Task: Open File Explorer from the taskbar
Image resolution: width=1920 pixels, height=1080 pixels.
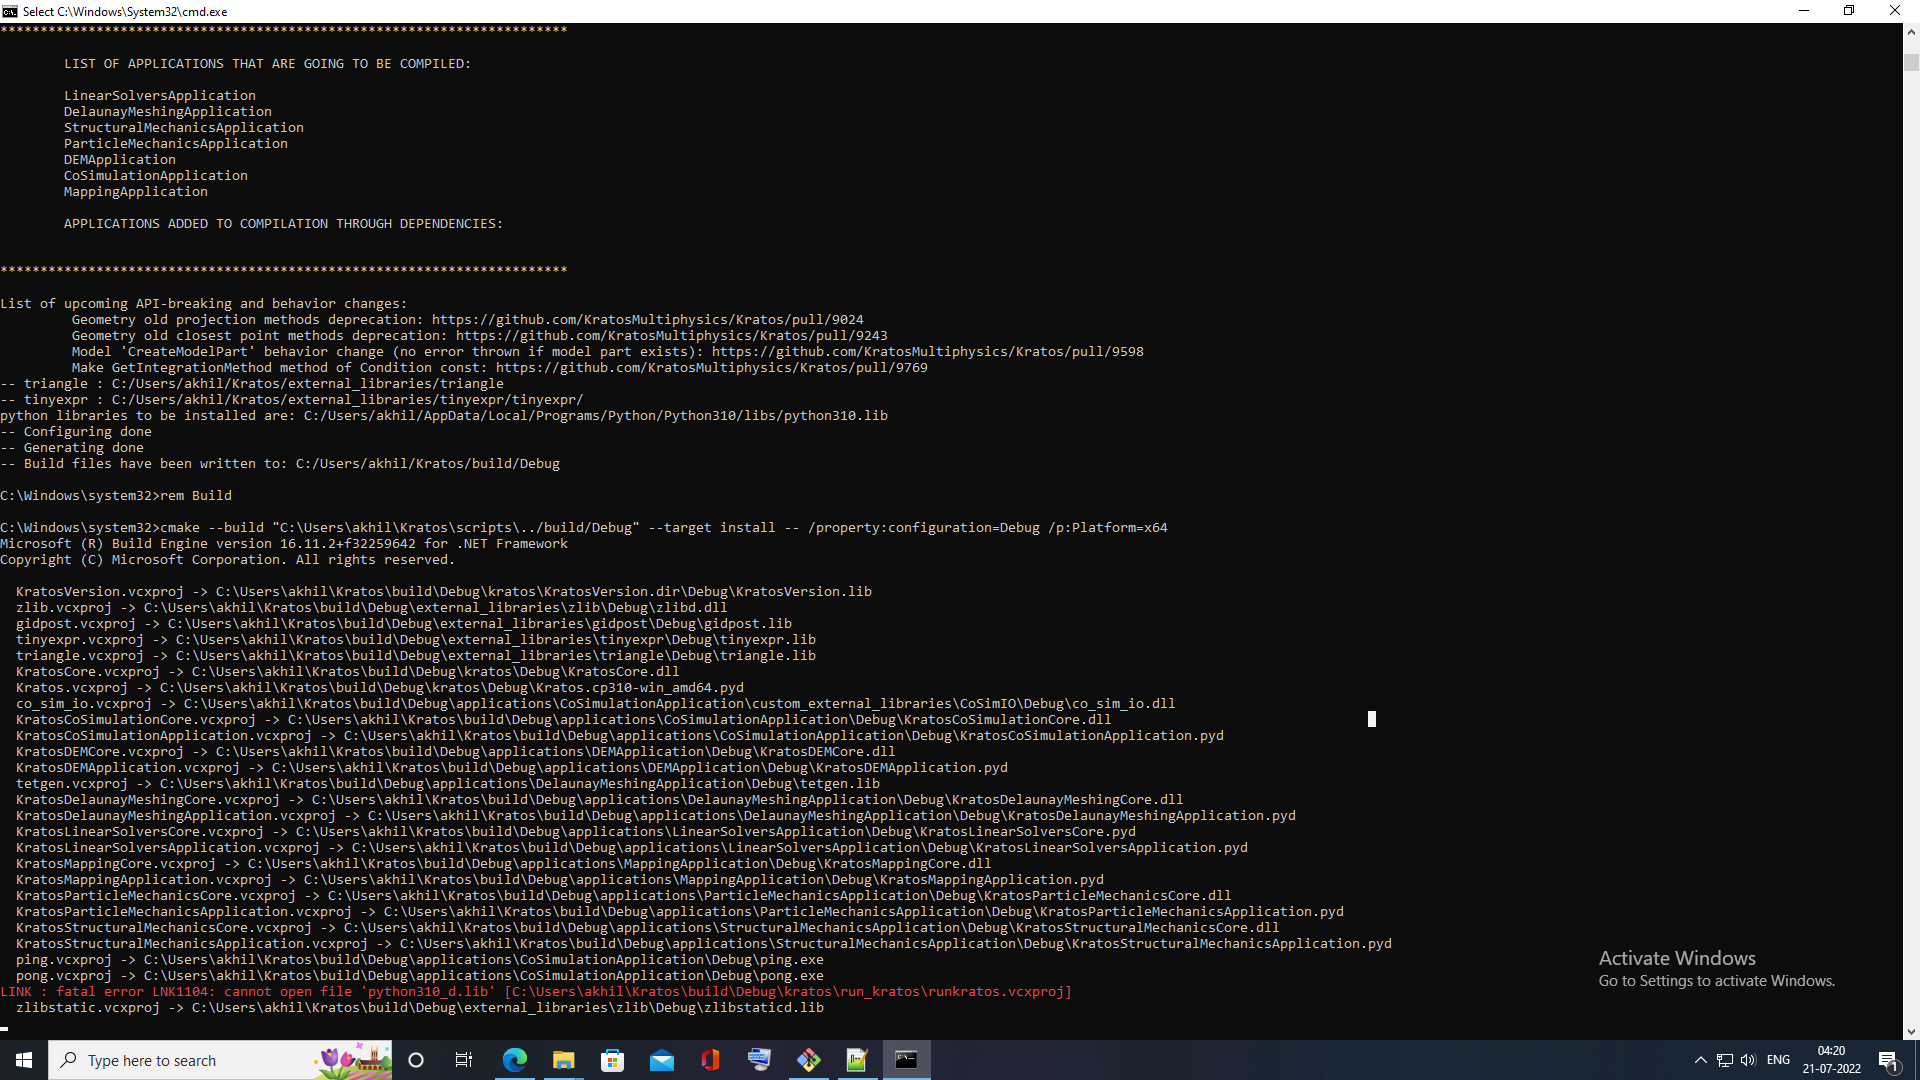Action: coord(564,1060)
